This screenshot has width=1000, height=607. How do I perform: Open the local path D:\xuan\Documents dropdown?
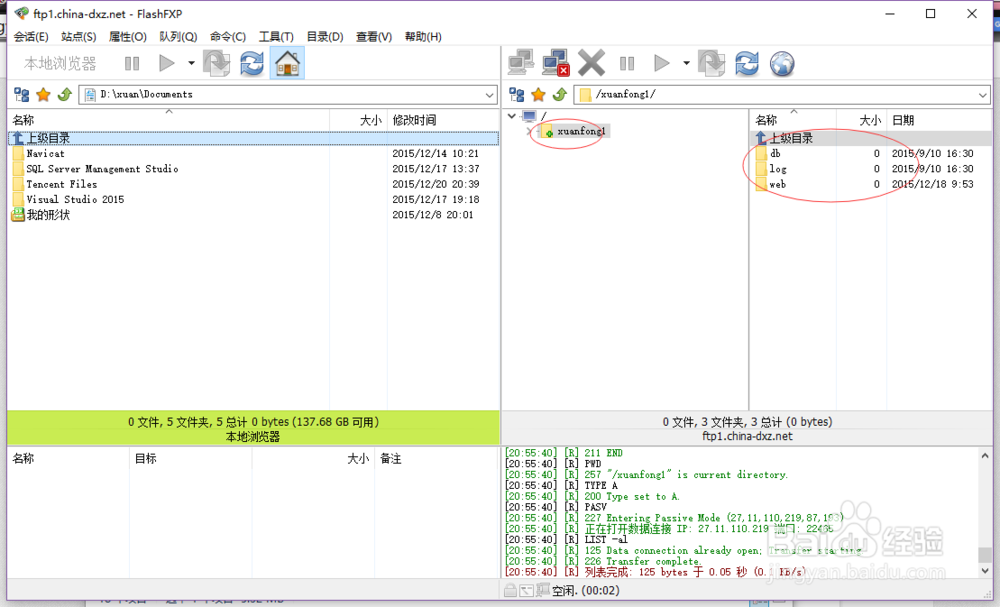pos(489,95)
